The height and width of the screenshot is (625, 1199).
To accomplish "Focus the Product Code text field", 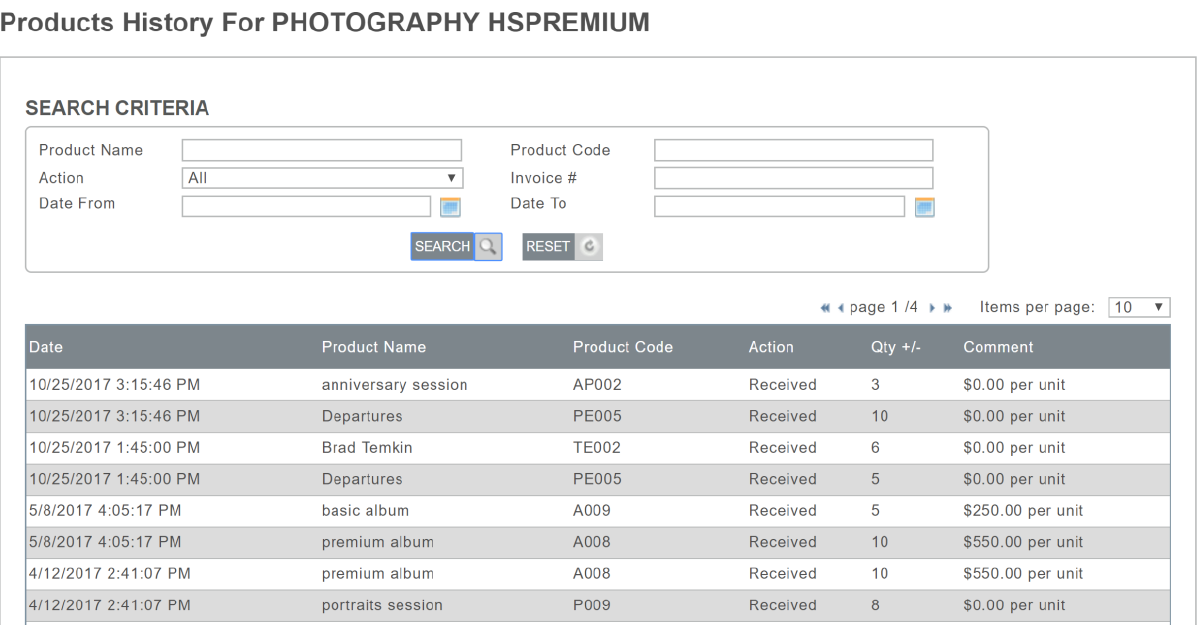I will coord(793,150).
